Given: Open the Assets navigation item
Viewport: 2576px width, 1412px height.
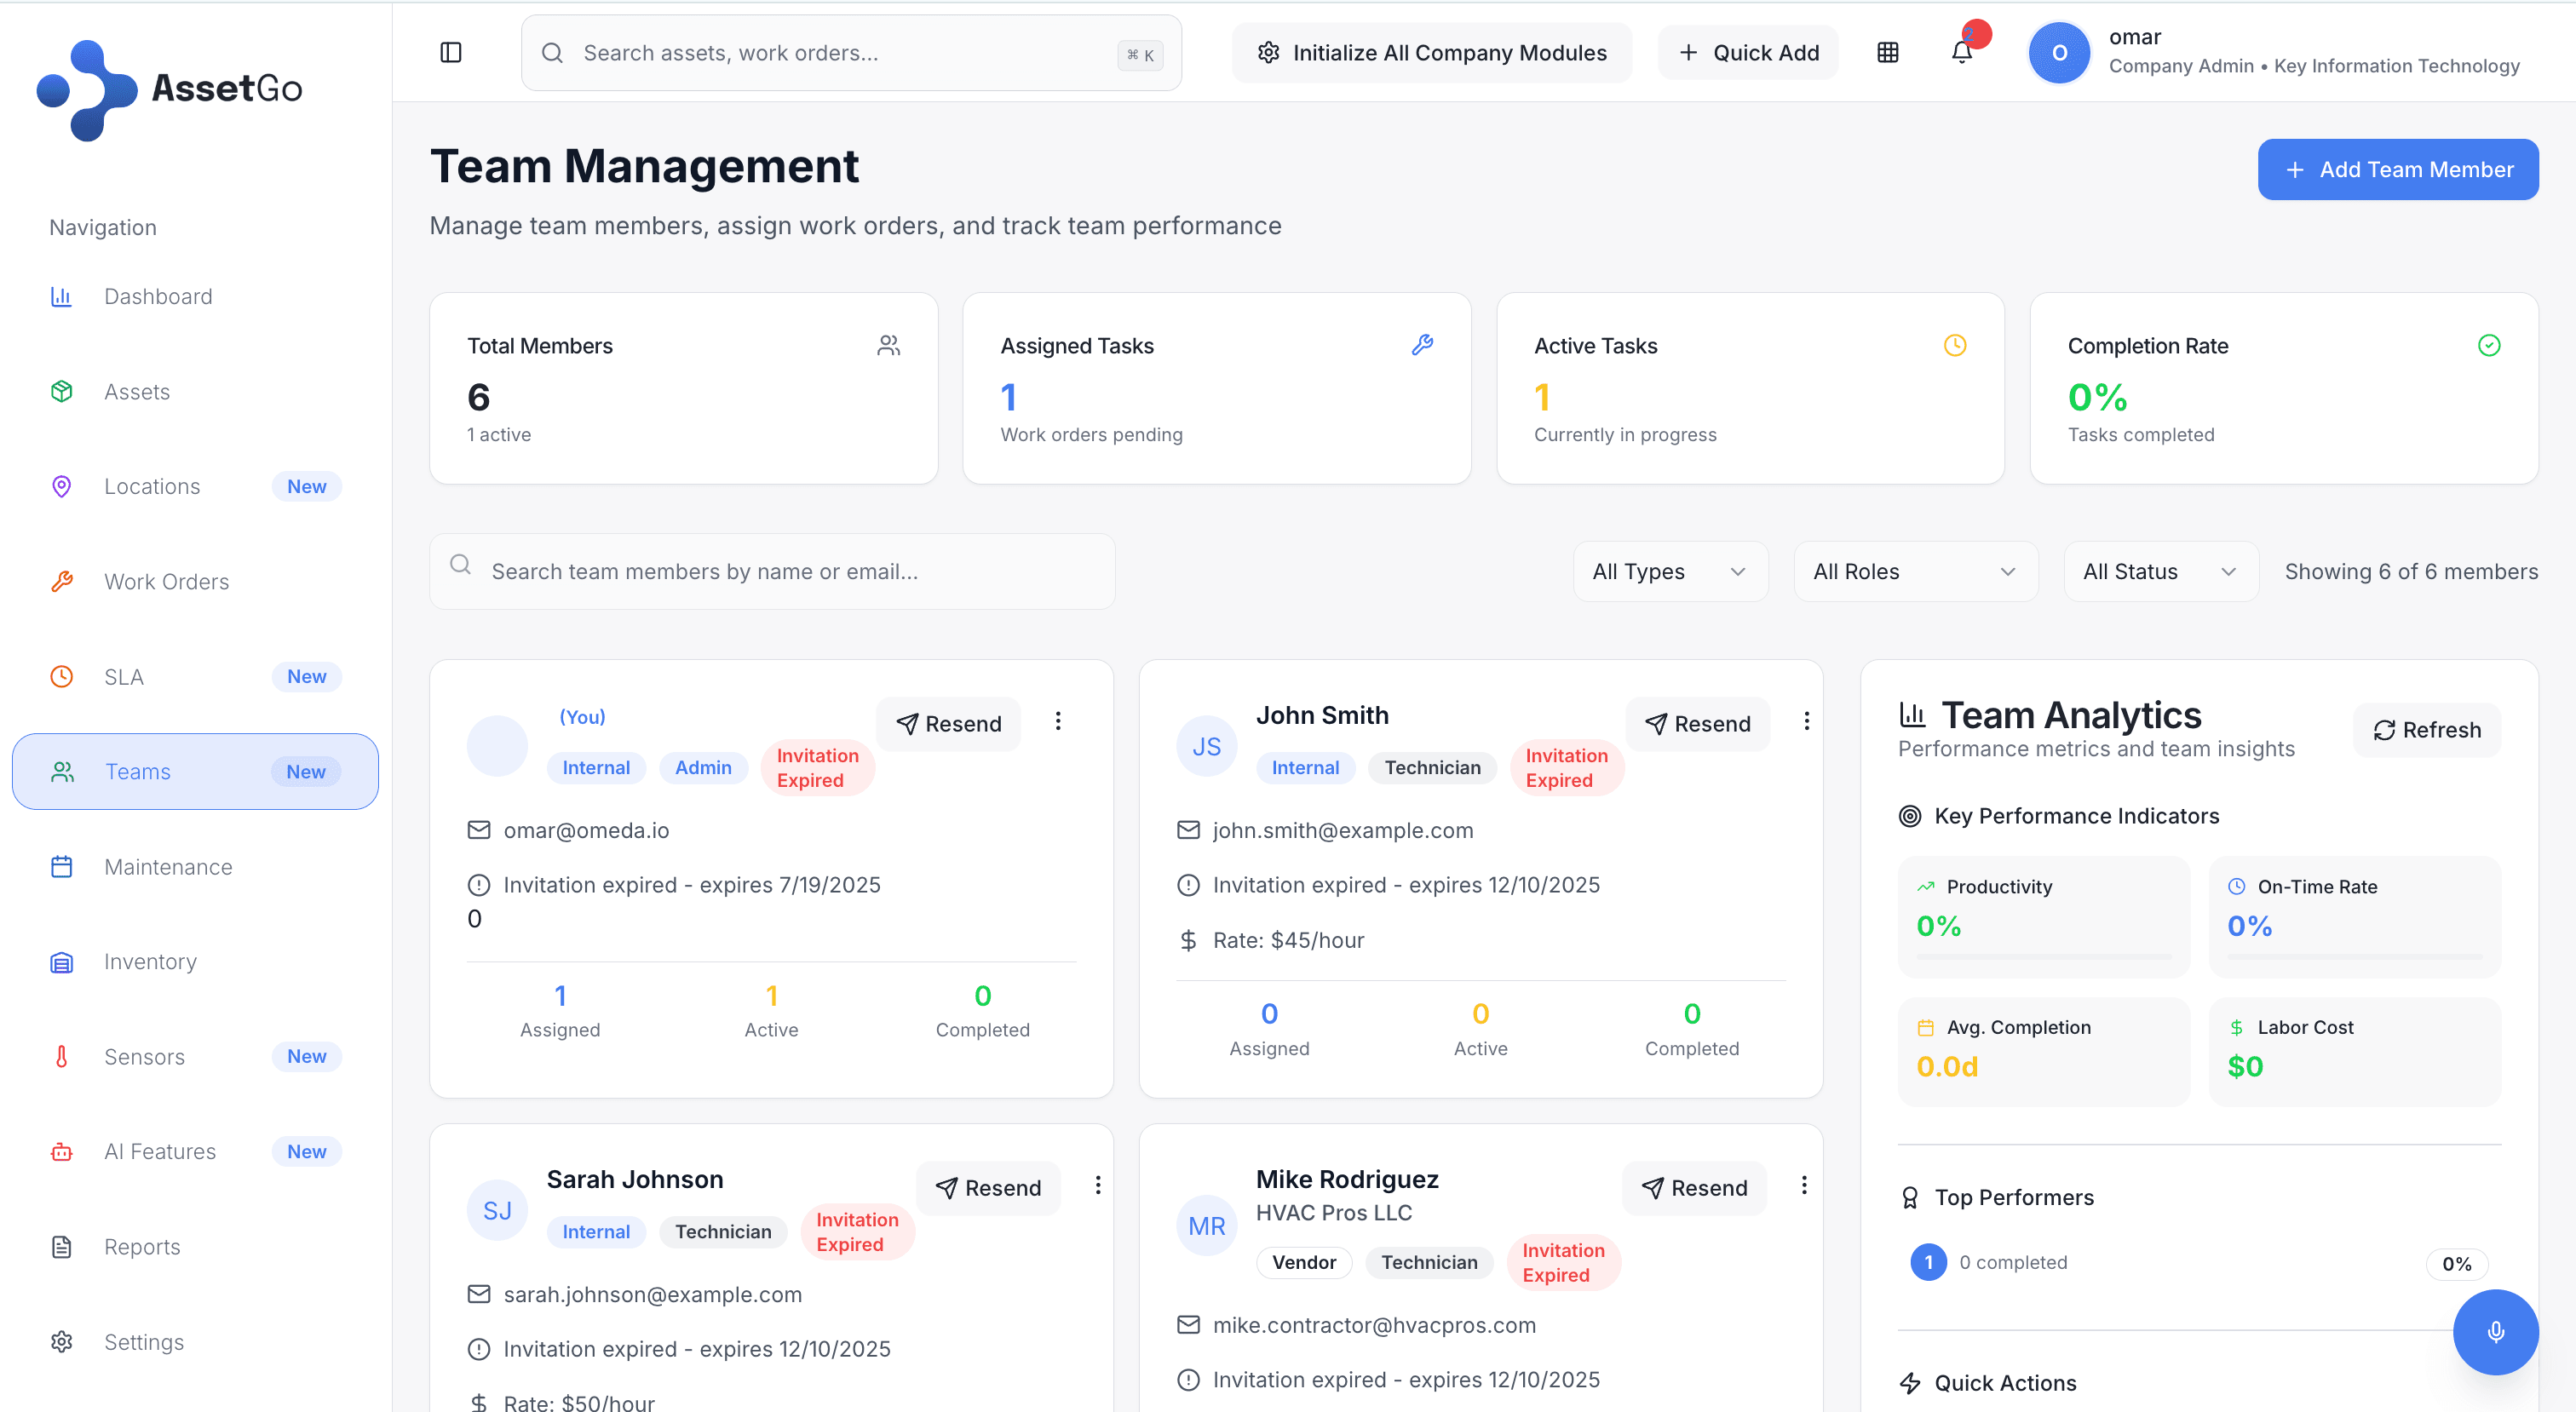Looking at the screenshot, I should coord(195,391).
